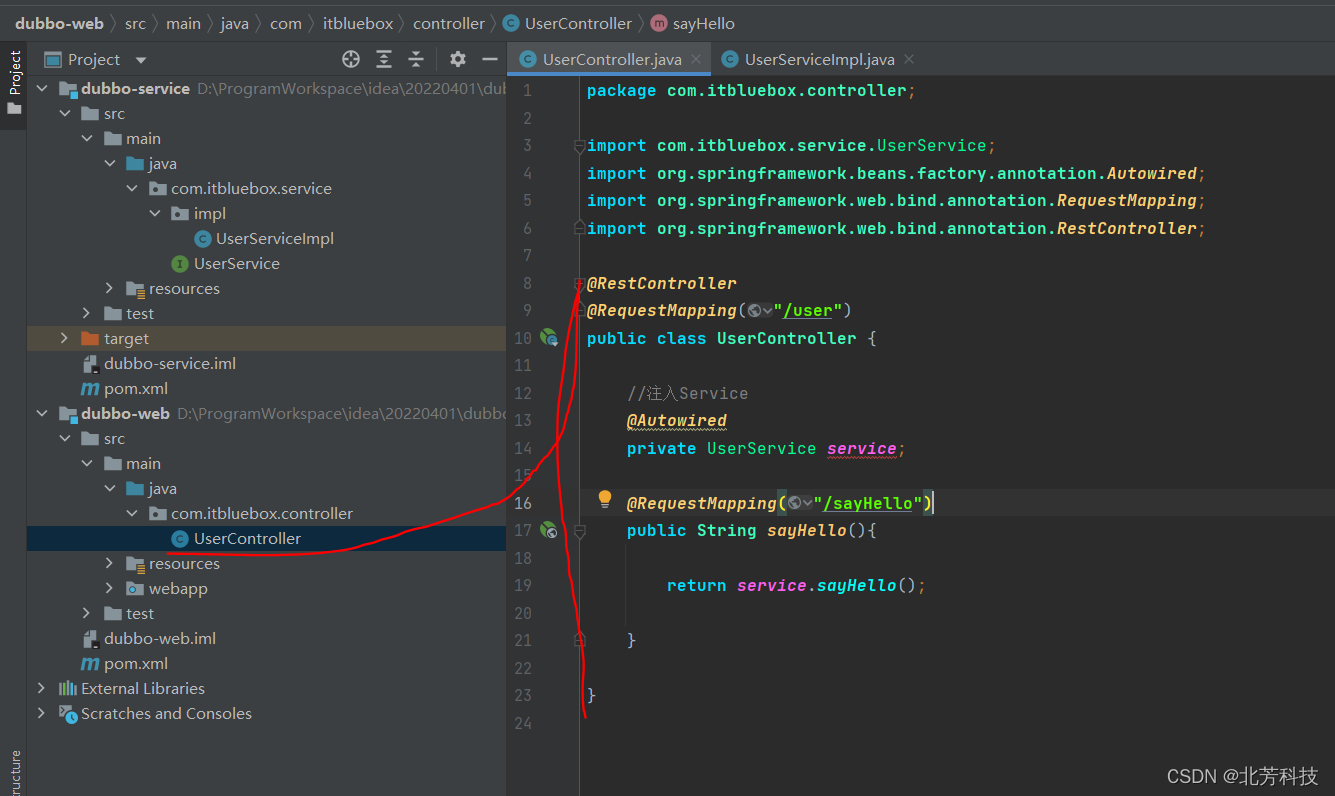Click line number 19 in gutter
The image size is (1335, 796).
click(x=523, y=585)
